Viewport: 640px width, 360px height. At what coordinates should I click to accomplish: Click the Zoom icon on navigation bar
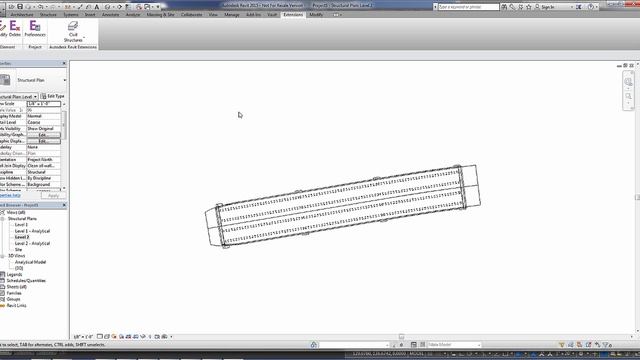coord(628,96)
